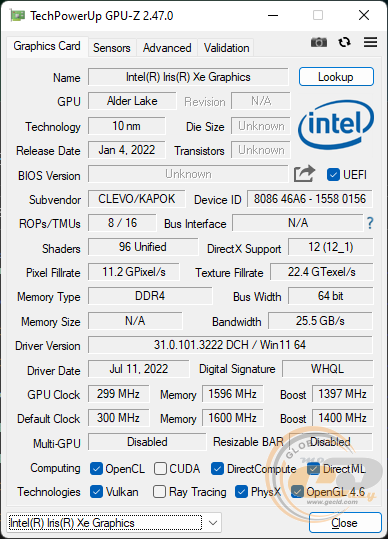Click the Lookup button

coord(336,77)
